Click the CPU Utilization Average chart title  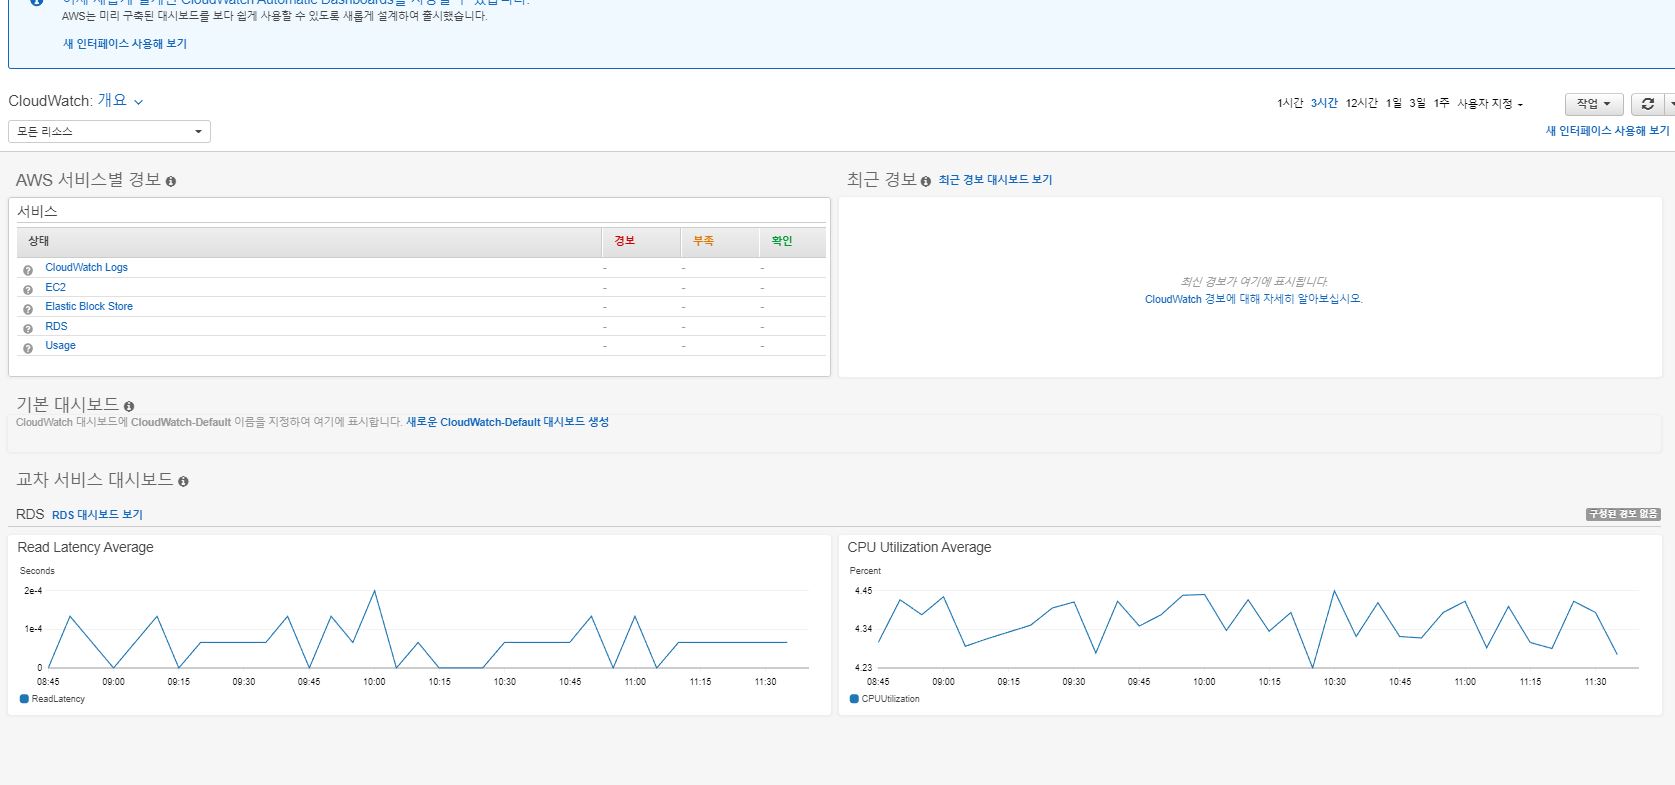pos(919,548)
